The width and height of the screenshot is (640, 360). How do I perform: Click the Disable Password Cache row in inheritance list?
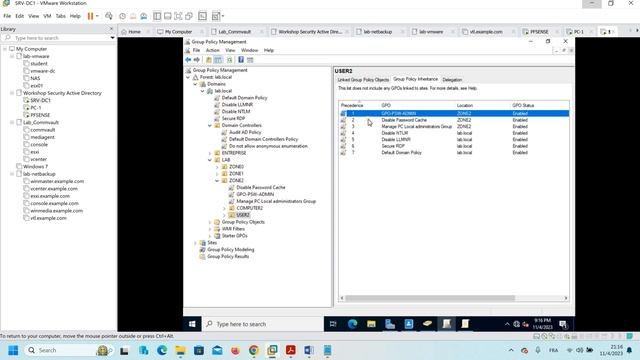[x=454, y=120]
